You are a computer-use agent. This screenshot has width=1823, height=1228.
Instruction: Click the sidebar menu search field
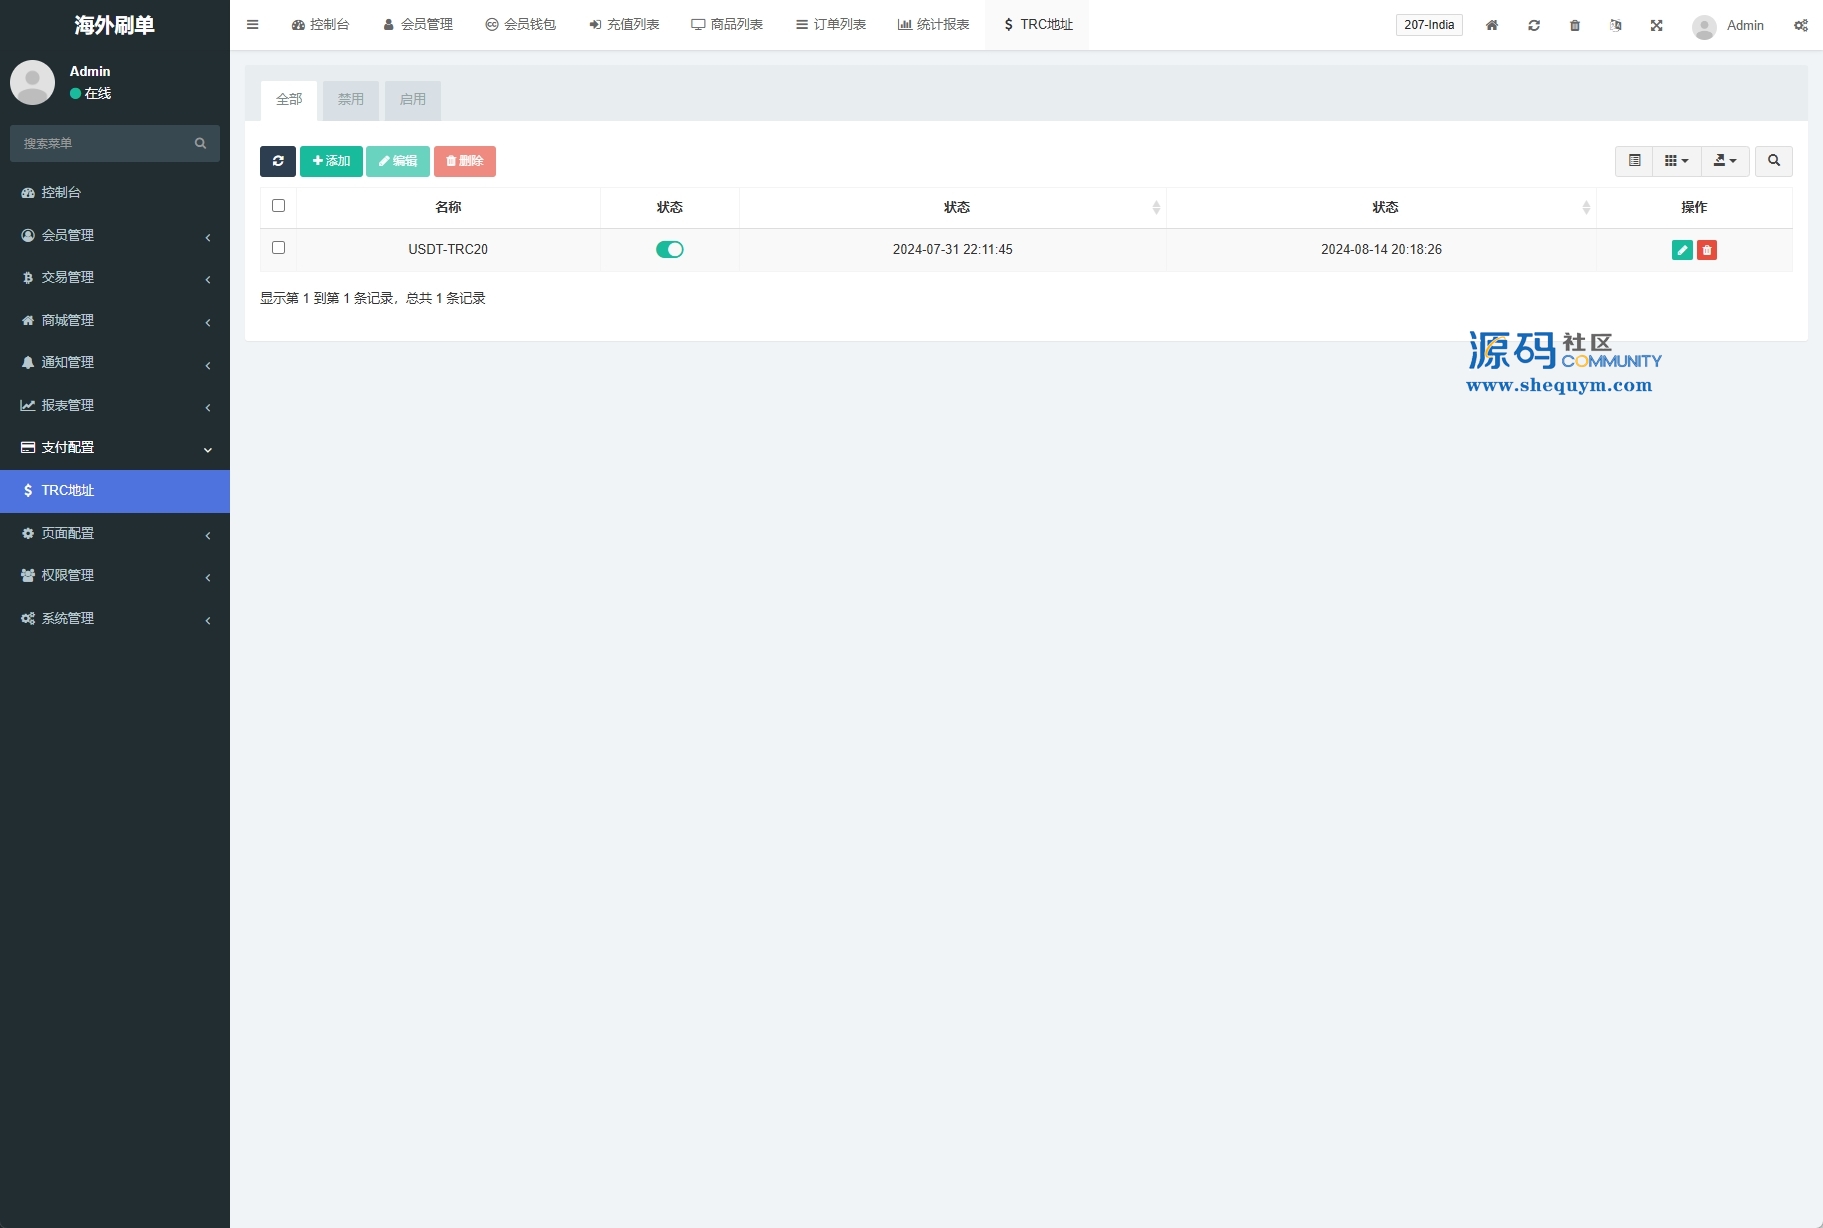tap(105, 143)
